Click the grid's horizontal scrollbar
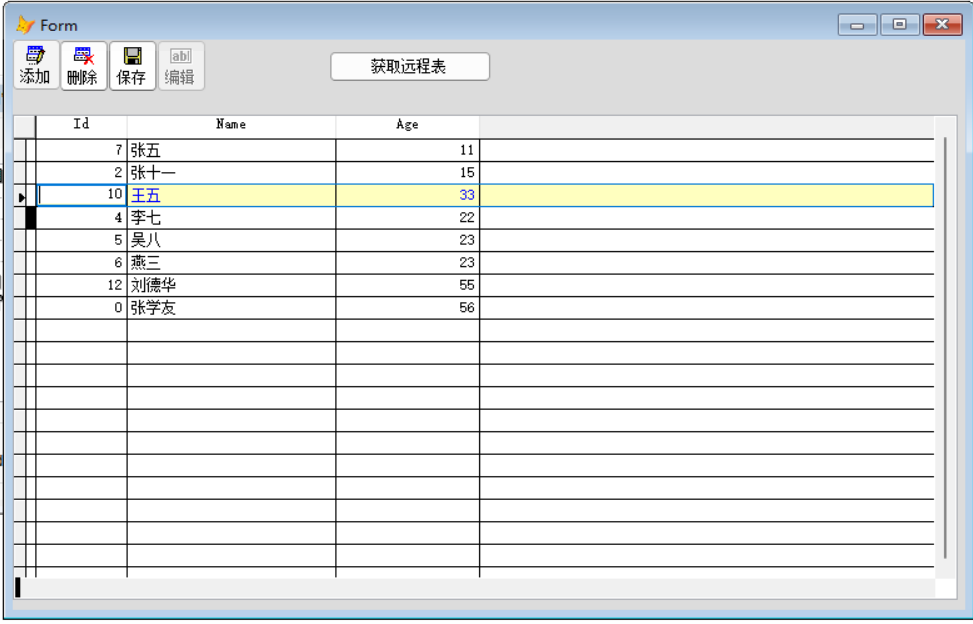The height and width of the screenshot is (624, 973). click(475, 588)
